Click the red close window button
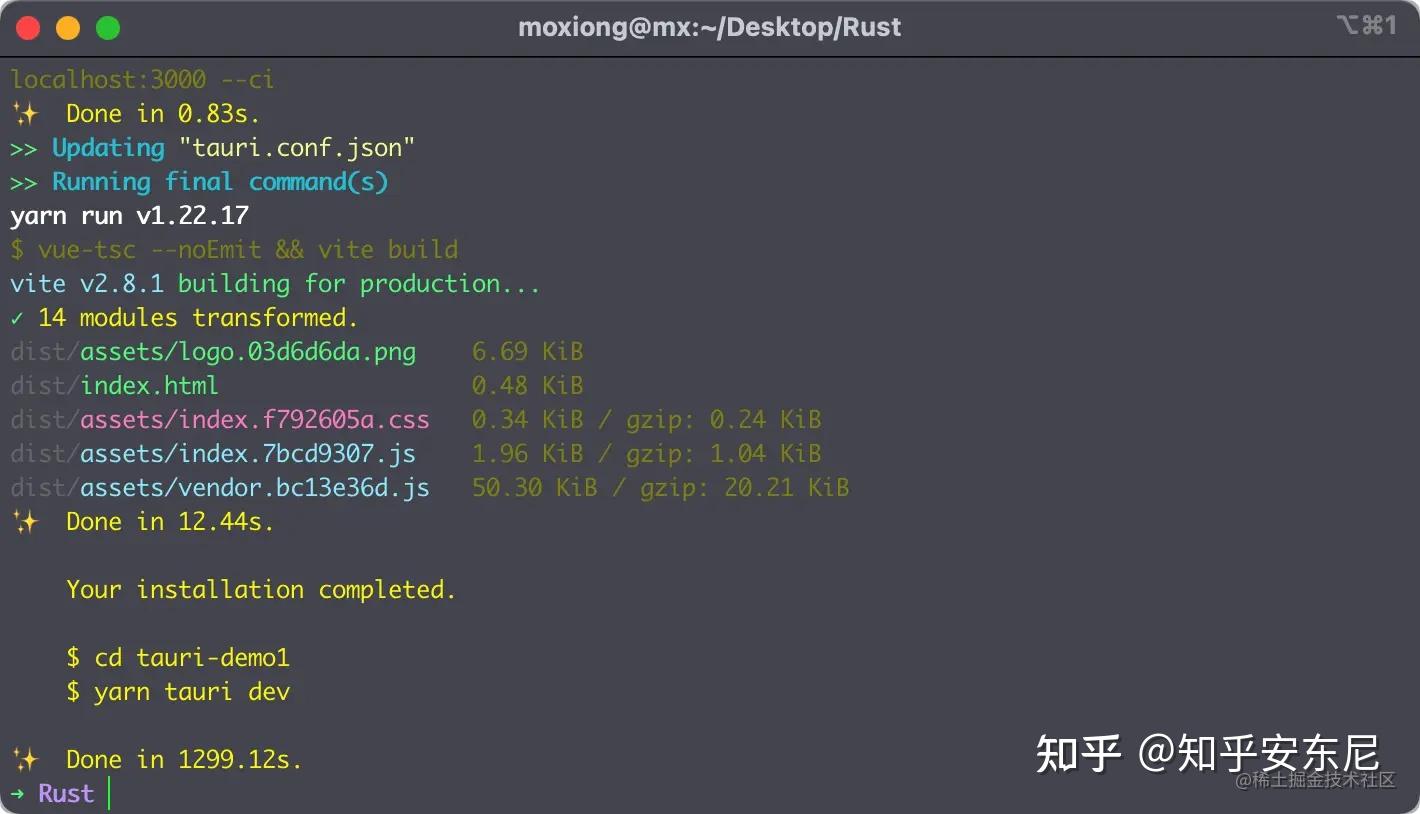This screenshot has width=1420, height=814. point(29,28)
